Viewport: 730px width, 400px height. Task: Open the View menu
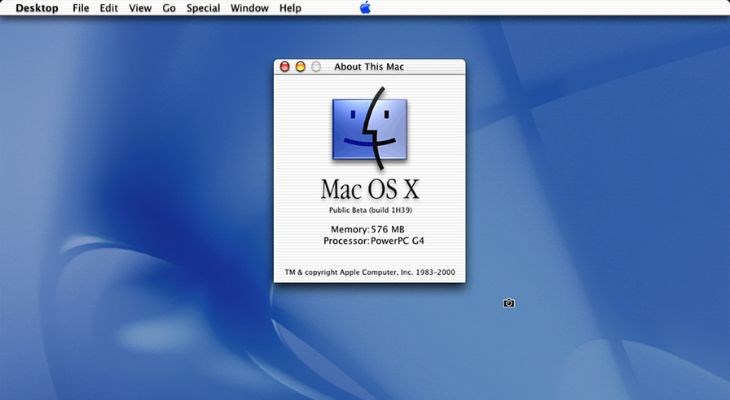pyautogui.click(x=140, y=8)
